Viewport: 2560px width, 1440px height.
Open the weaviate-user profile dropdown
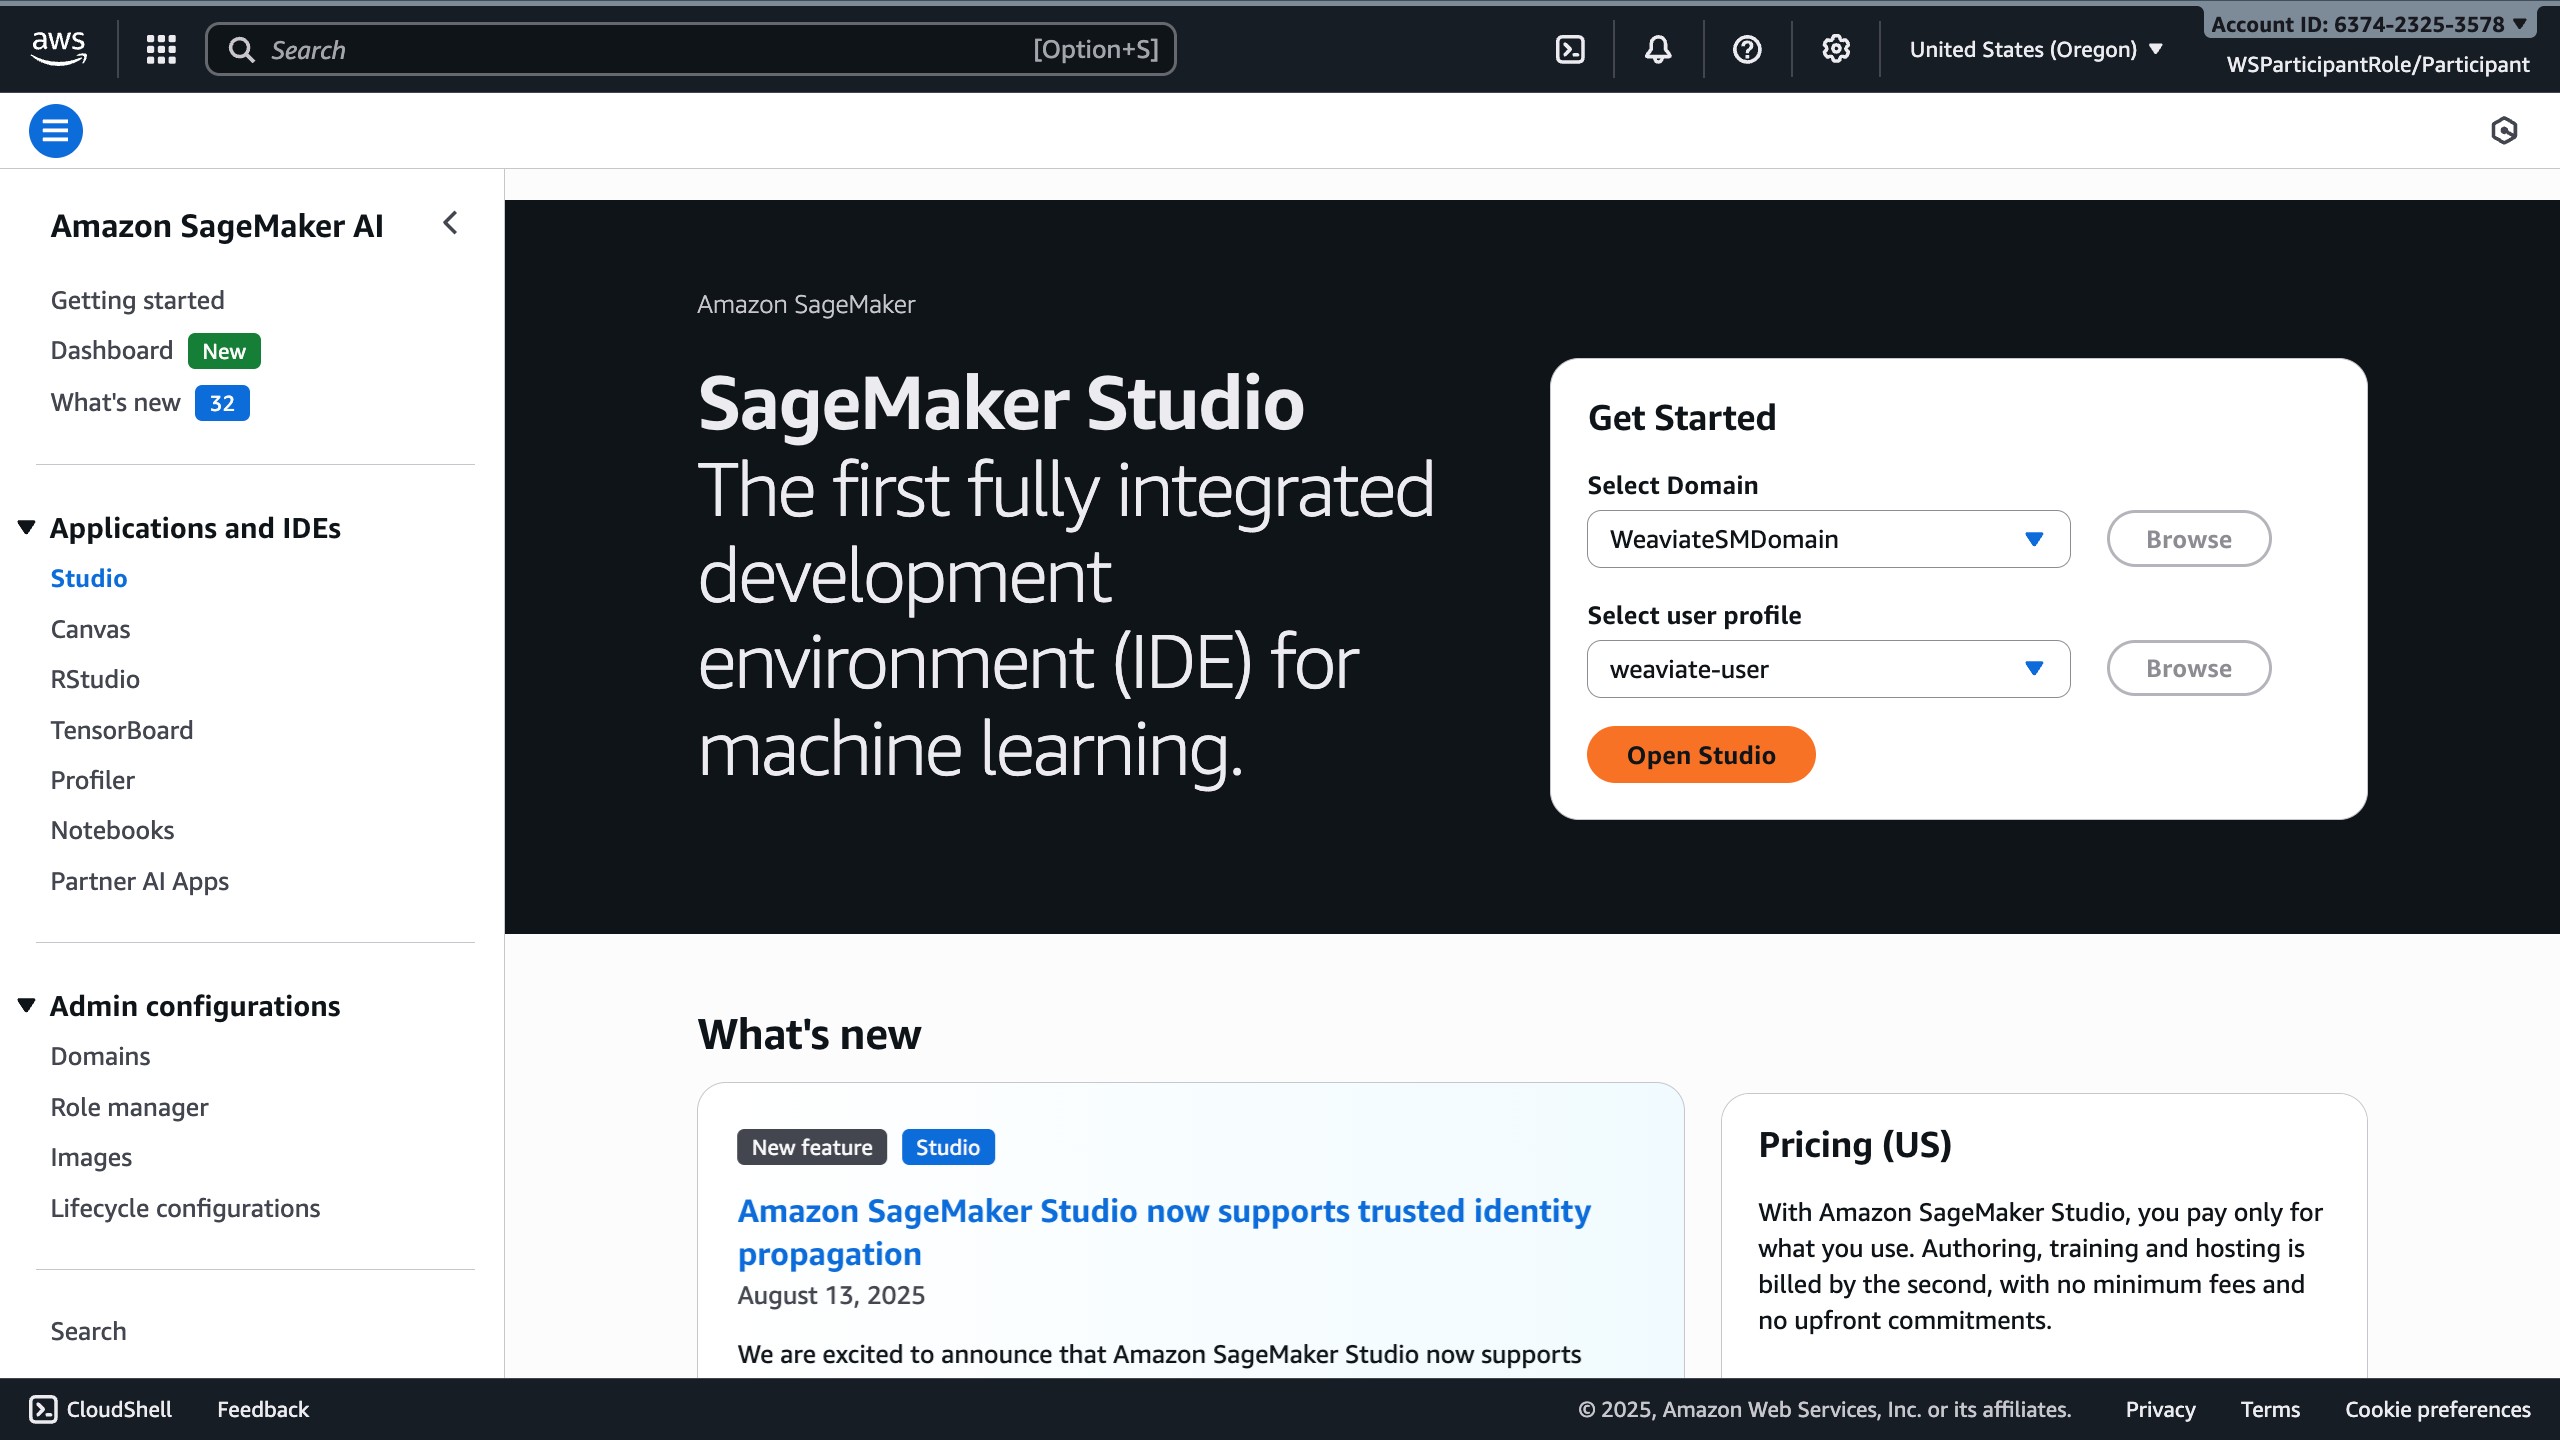coord(1828,669)
